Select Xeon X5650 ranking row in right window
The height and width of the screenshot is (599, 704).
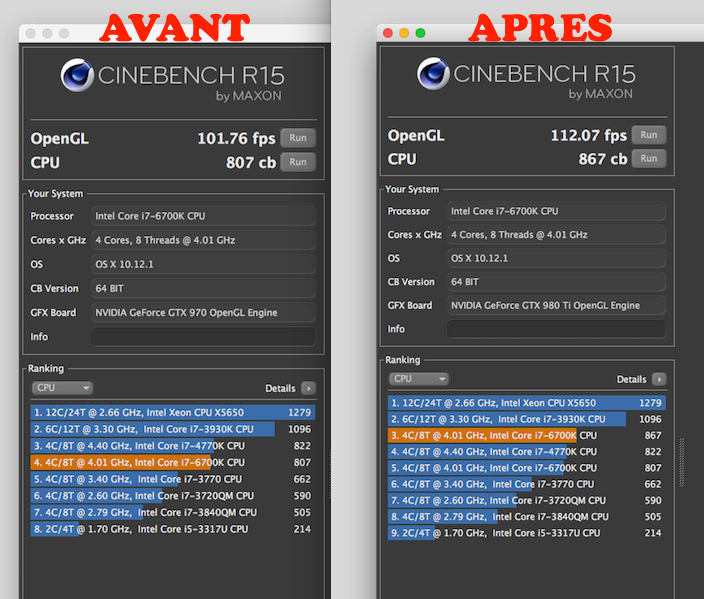527,403
